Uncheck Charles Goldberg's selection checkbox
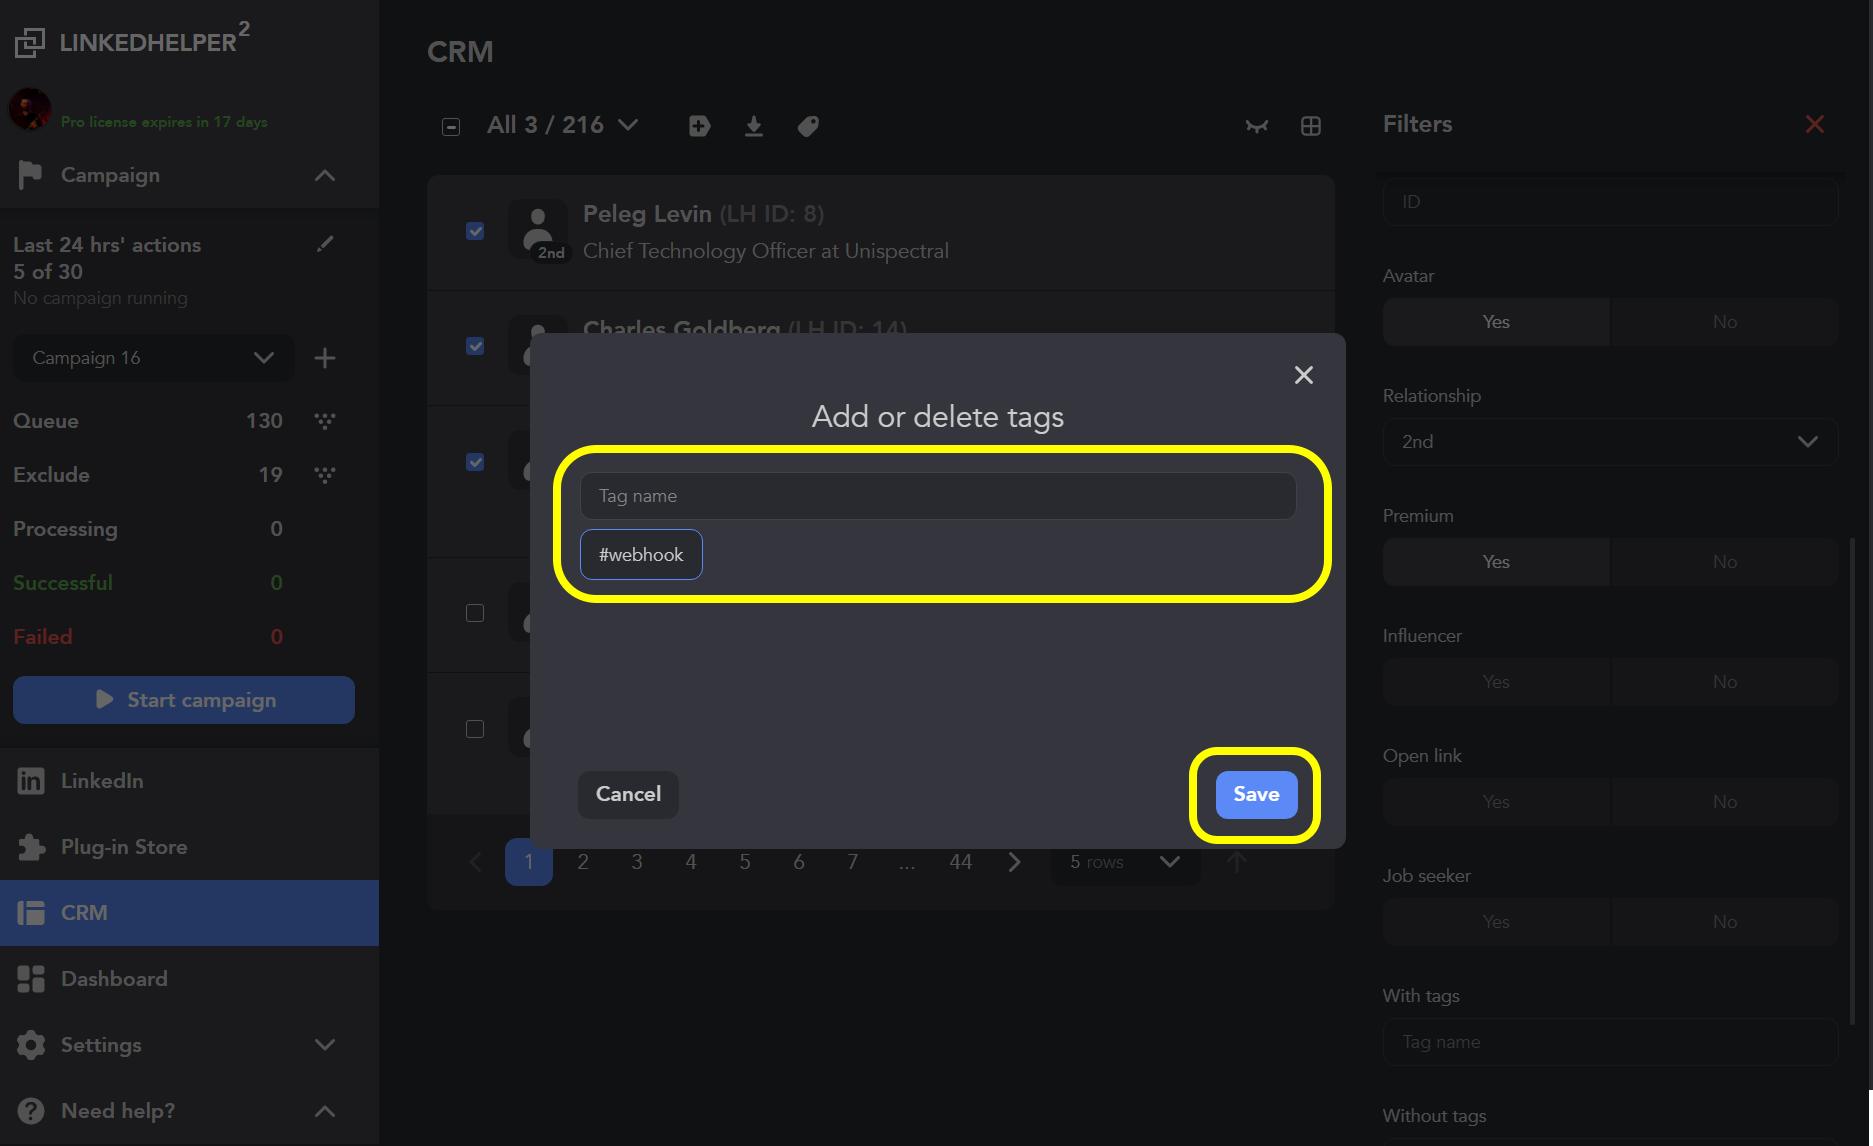 (475, 346)
